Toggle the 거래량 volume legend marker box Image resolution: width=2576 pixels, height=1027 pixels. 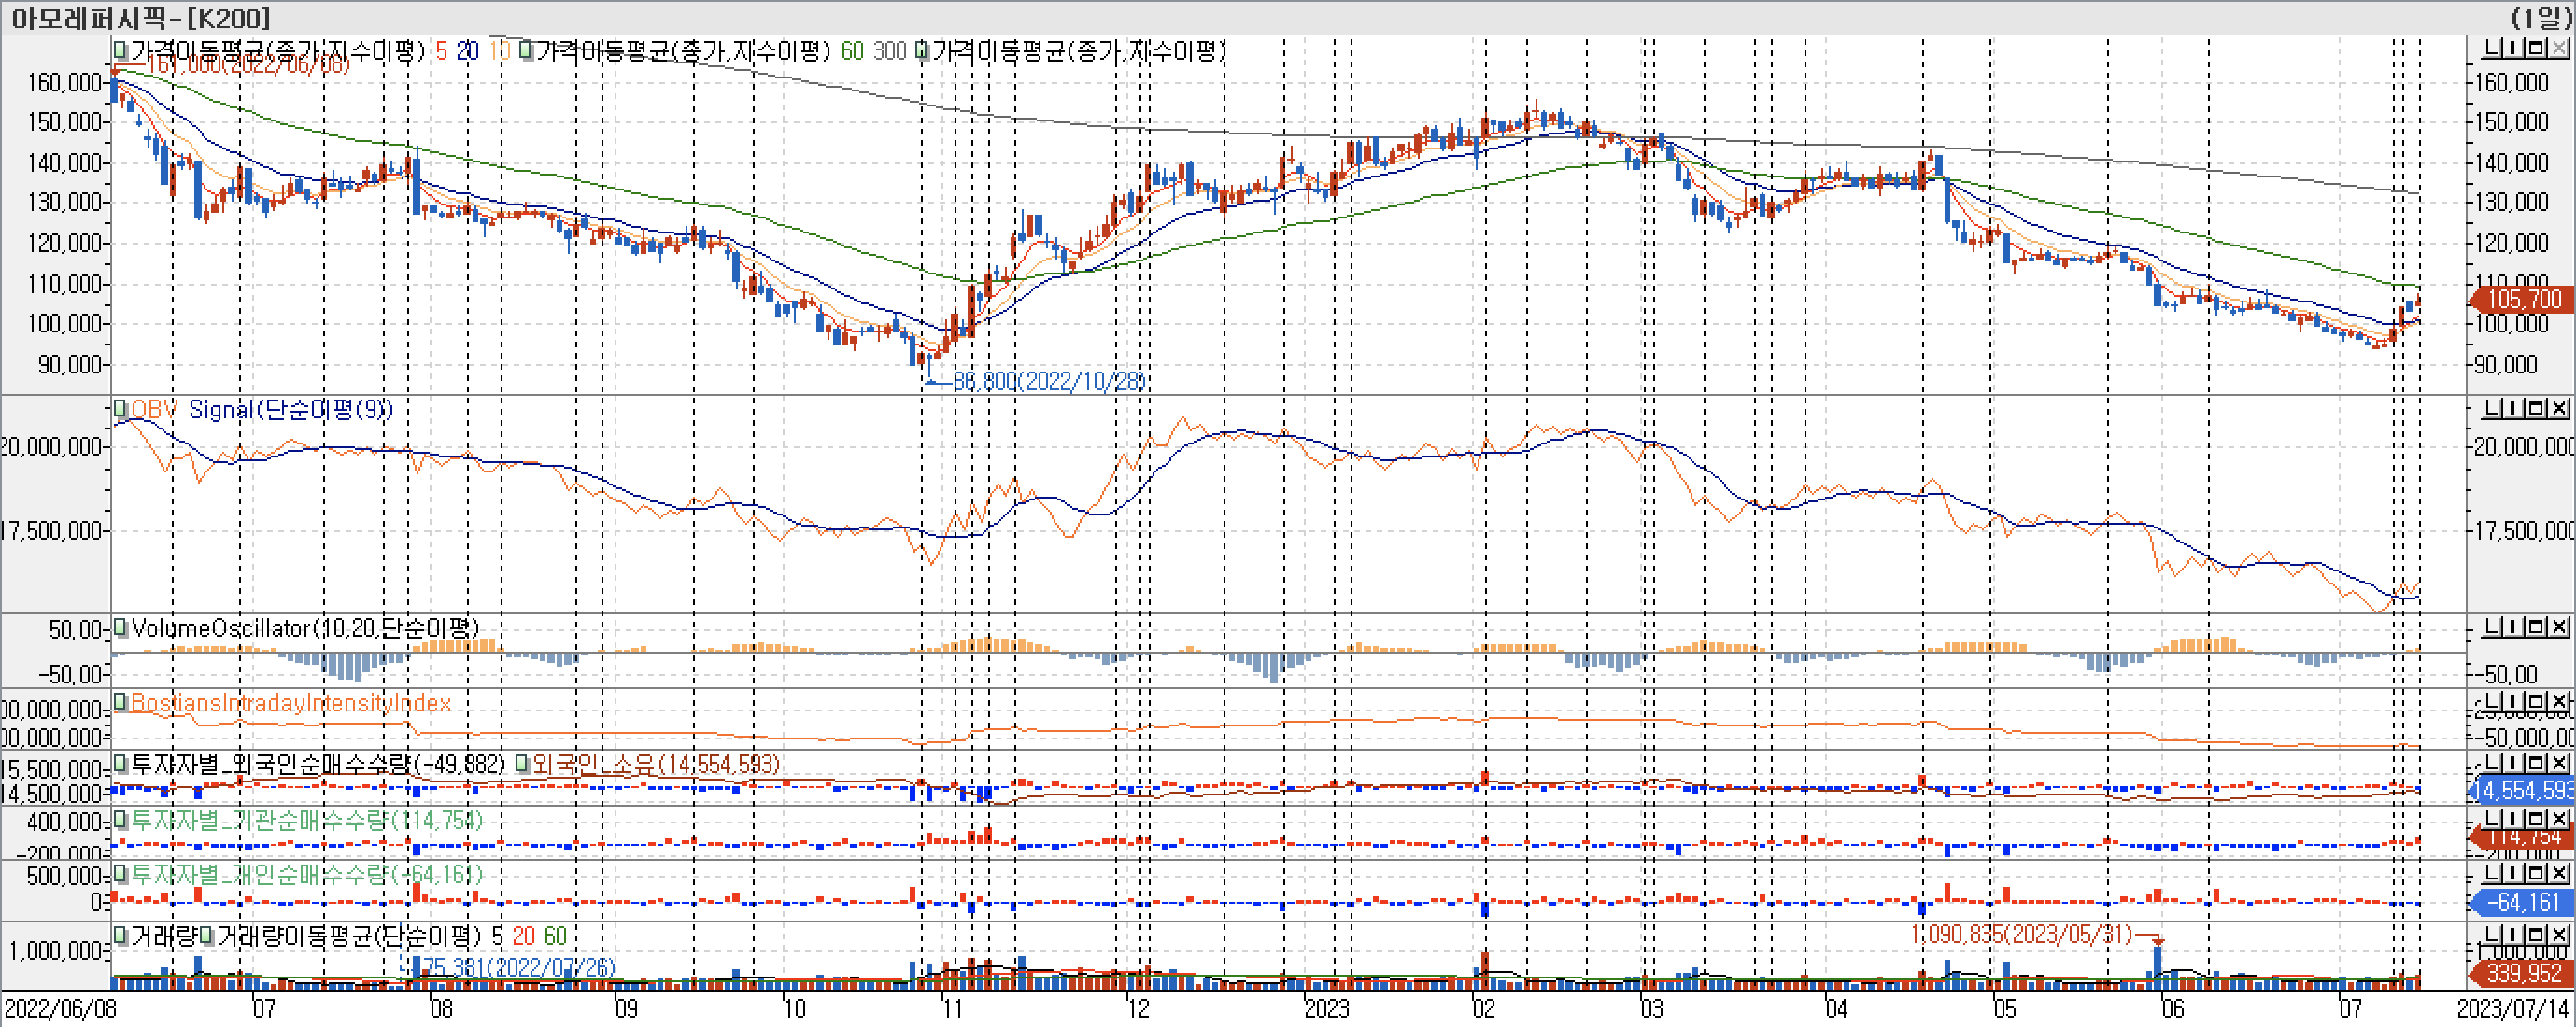coord(119,936)
